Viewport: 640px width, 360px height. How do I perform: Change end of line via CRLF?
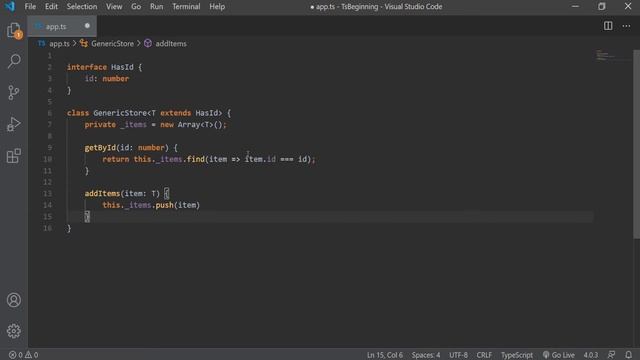[484, 355]
